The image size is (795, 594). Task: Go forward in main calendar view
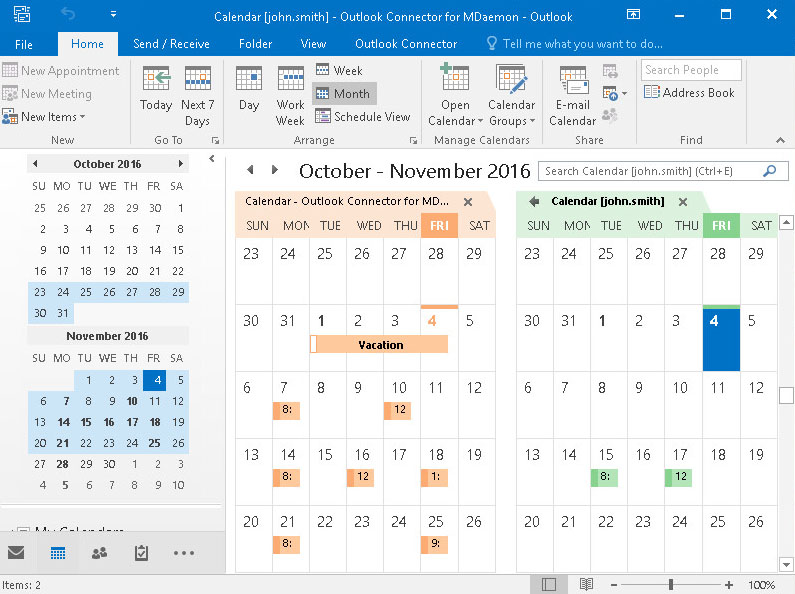click(x=274, y=170)
